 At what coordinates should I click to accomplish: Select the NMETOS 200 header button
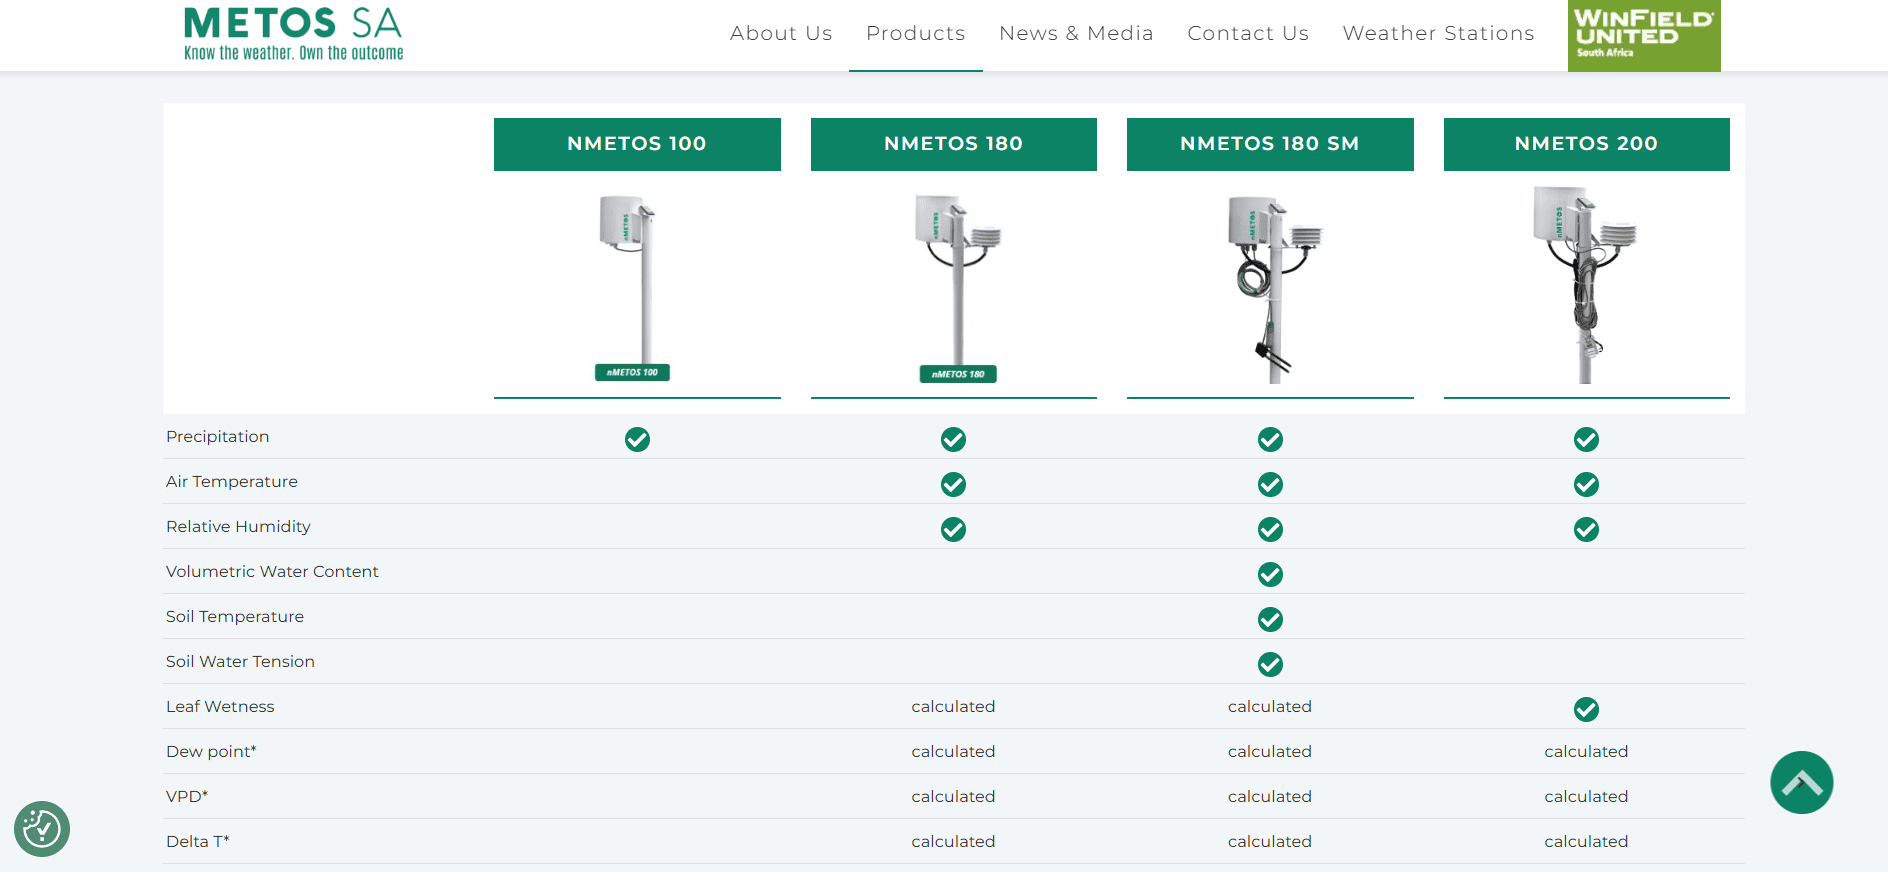[x=1587, y=144]
